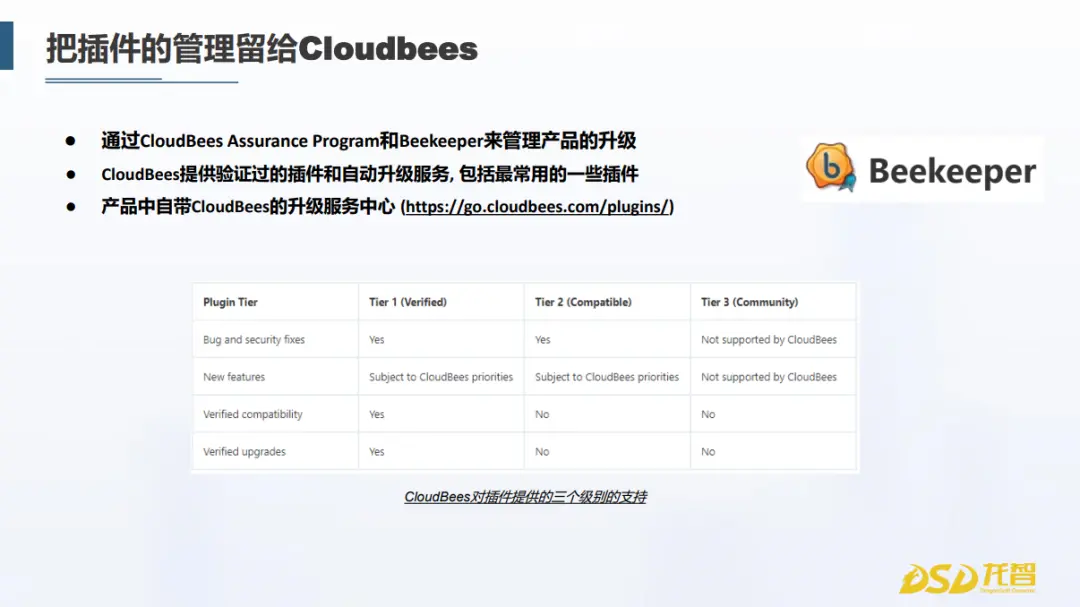Image resolution: width=1080 pixels, height=607 pixels.
Task: Click Tier 3 'No' in Verified compatibility row
Action: pos(708,414)
